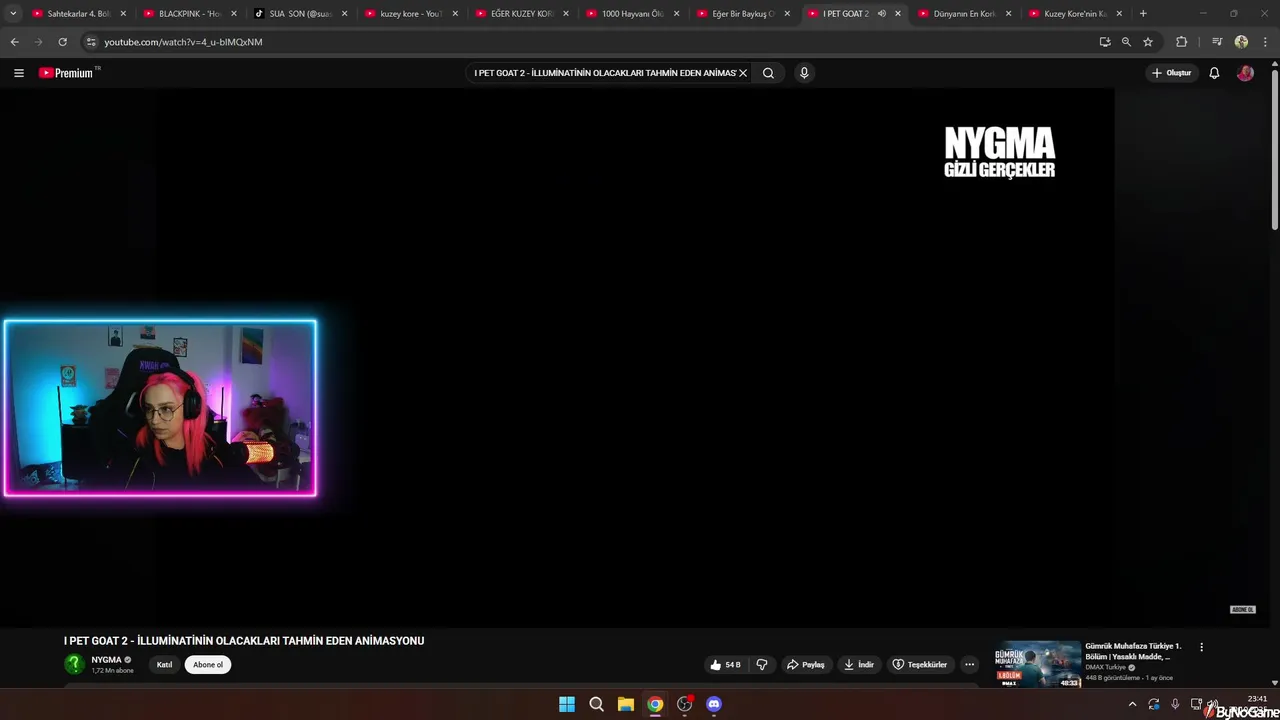Start voice search with the microphone

(804, 73)
